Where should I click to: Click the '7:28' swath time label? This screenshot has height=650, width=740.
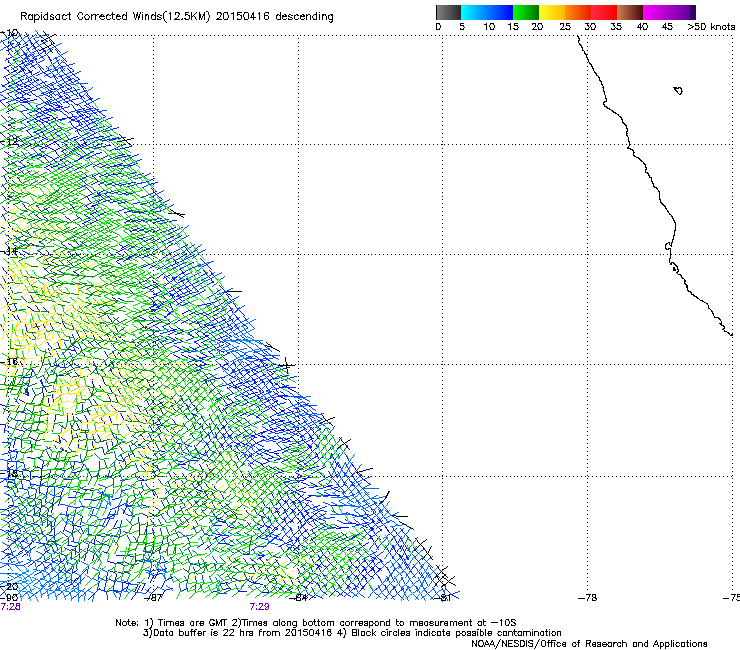10,607
